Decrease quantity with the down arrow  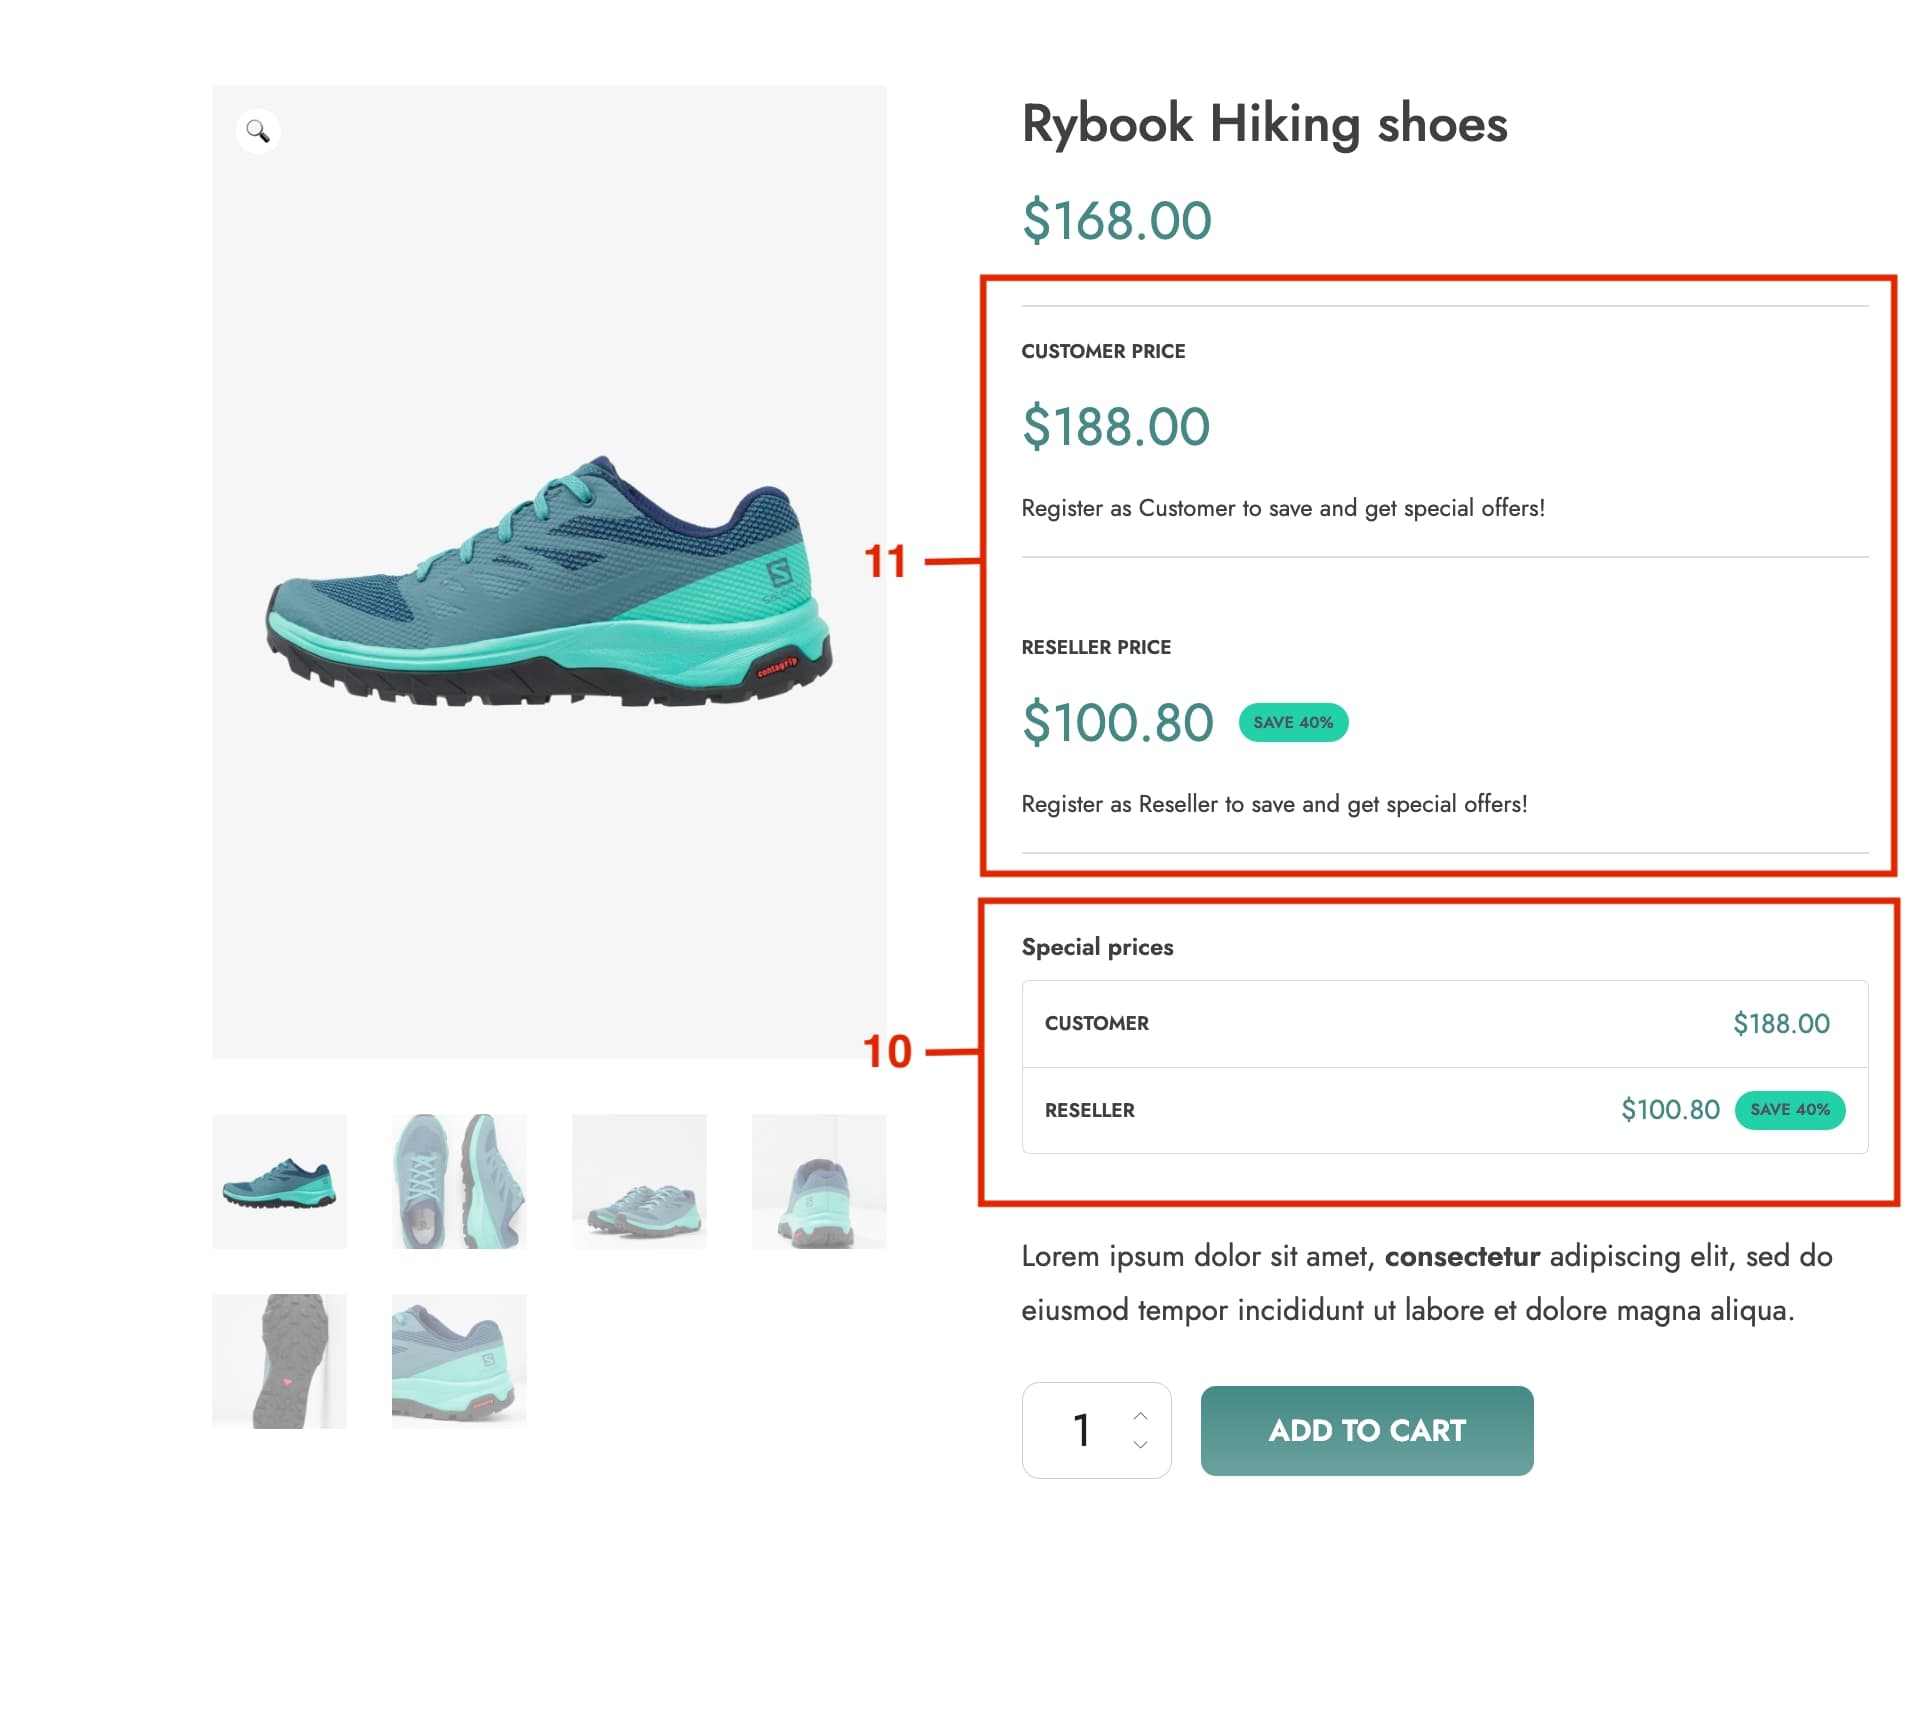[x=1140, y=1444]
